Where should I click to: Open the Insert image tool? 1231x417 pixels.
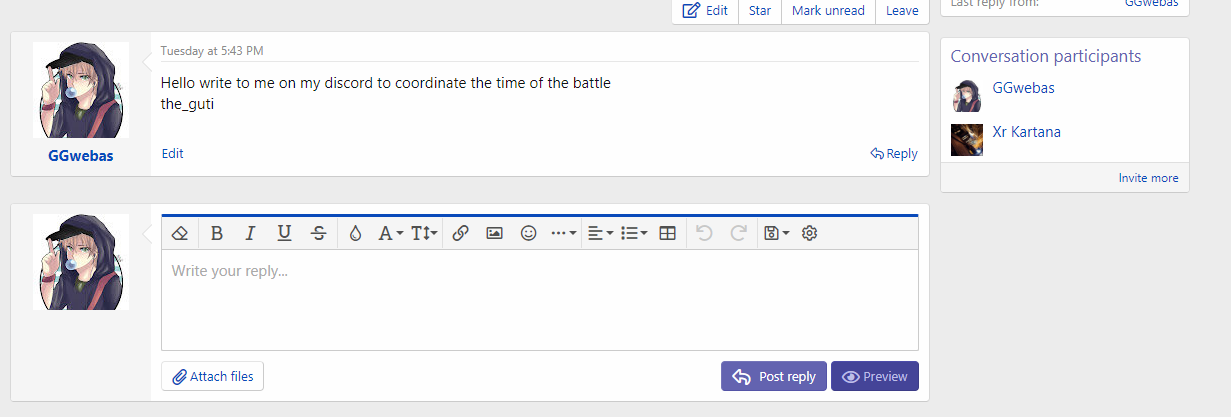click(x=494, y=233)
